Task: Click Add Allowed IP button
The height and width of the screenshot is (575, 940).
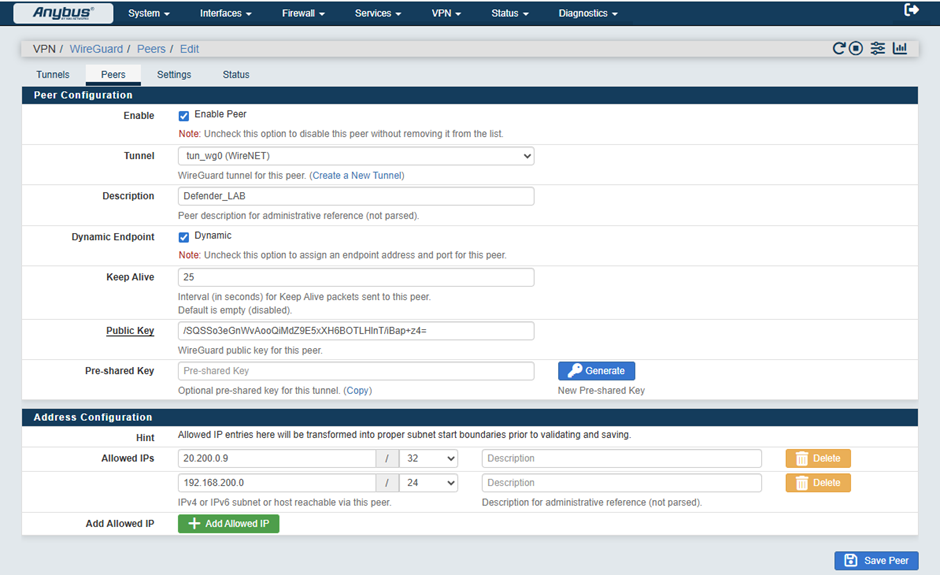Action: 228,524
